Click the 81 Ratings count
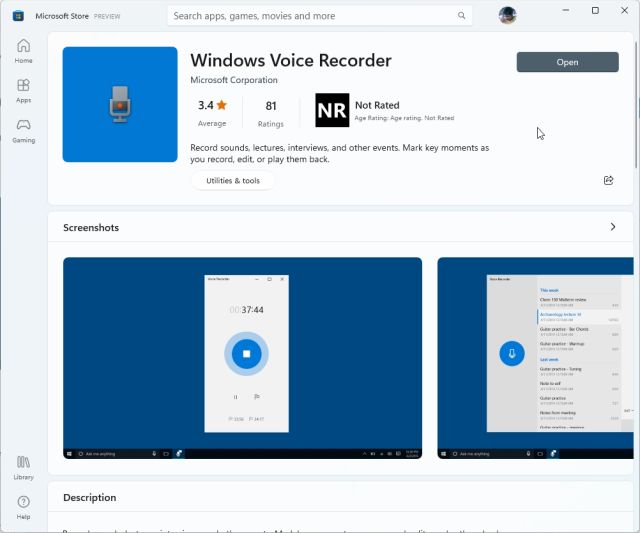This screenshot has height=533, width=640. coord(271,113)
